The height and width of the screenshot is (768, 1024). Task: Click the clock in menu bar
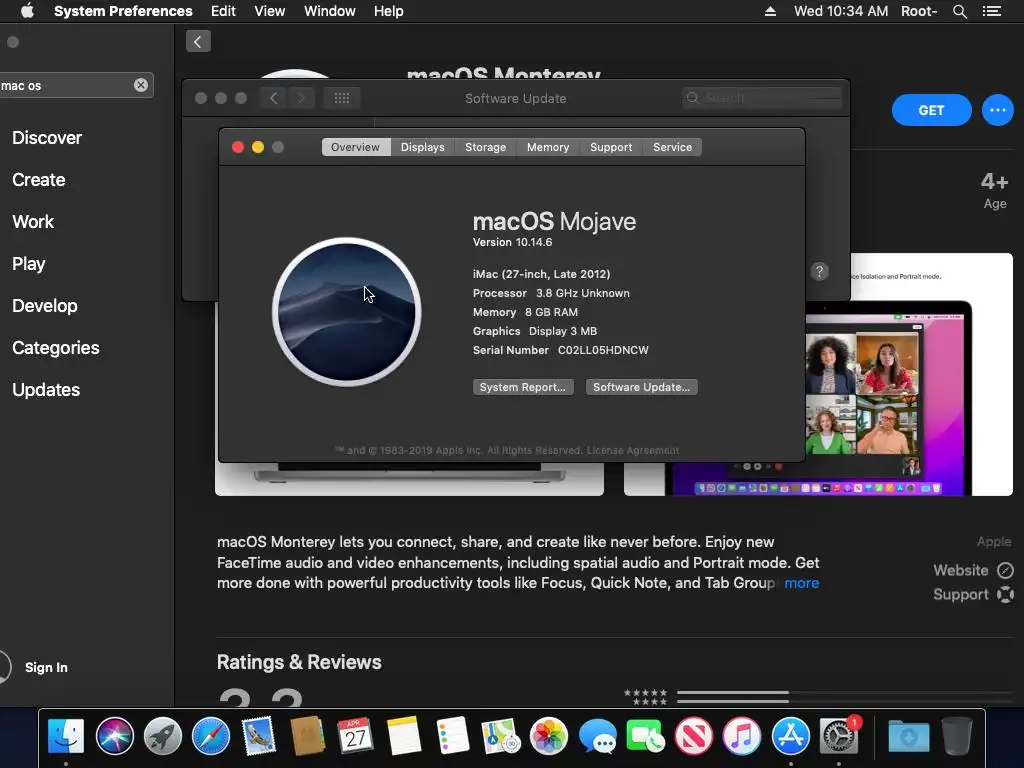coord(840,11)
